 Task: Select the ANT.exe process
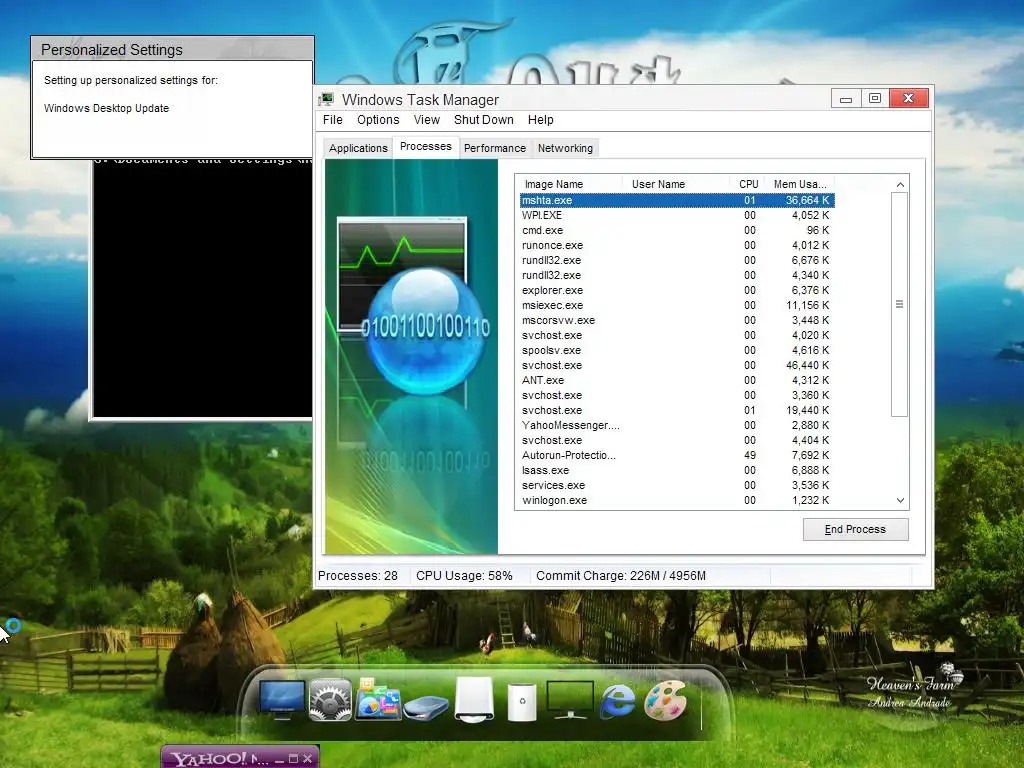(x=677, y=381)
